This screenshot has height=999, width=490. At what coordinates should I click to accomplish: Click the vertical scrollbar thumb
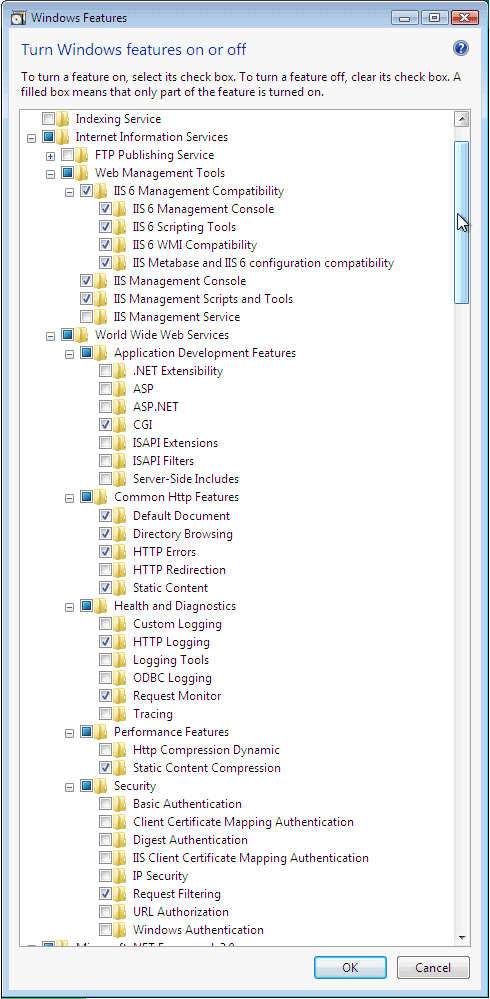click(461, 222)
